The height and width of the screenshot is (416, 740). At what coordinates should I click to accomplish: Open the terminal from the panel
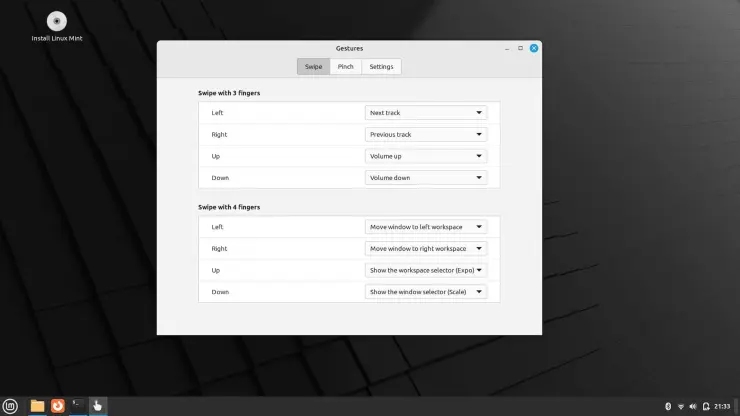(x=78, y=406)
